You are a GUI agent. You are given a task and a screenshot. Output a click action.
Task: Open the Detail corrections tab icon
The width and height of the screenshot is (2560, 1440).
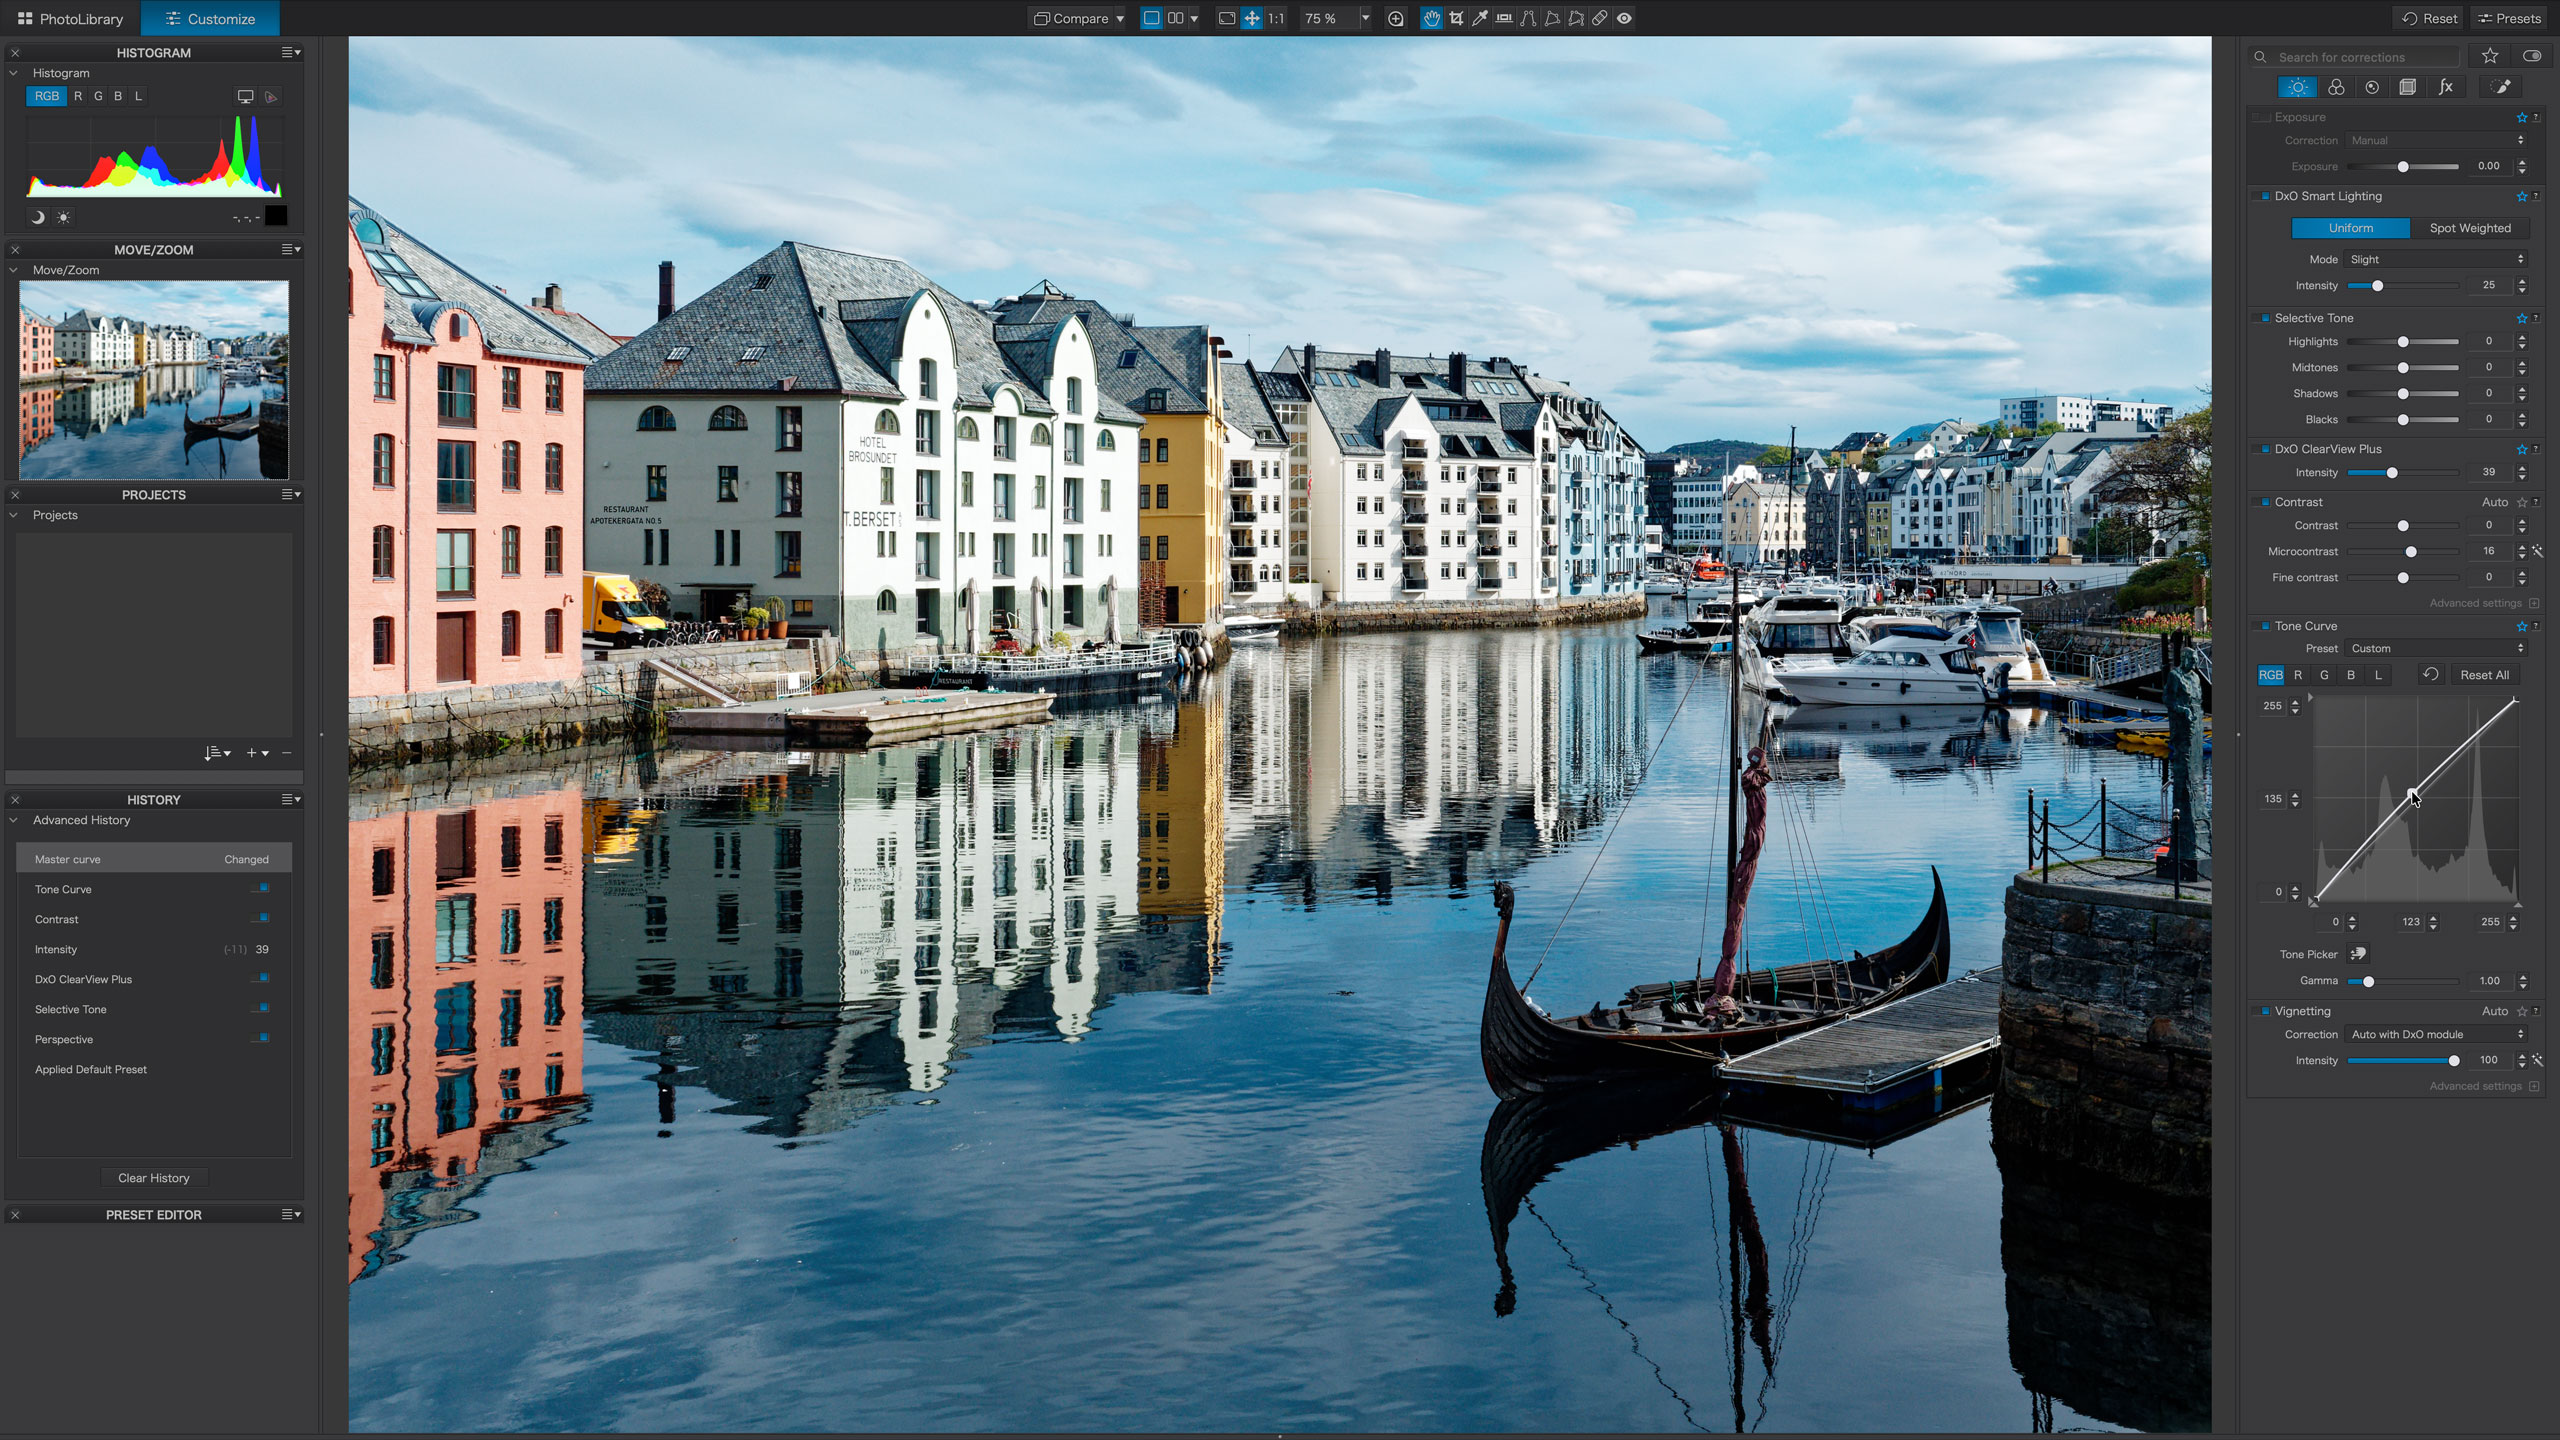pos(2372,87)
